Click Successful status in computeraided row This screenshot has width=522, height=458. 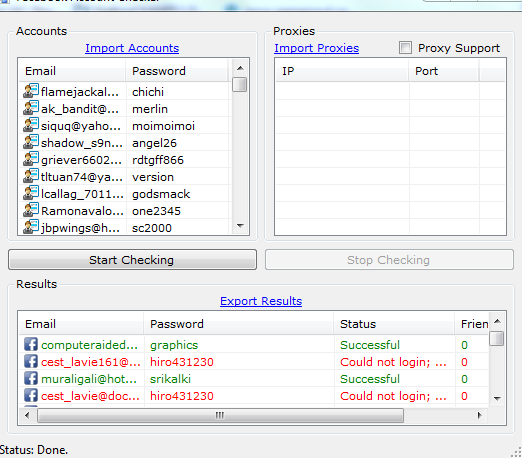coord(370,345)
